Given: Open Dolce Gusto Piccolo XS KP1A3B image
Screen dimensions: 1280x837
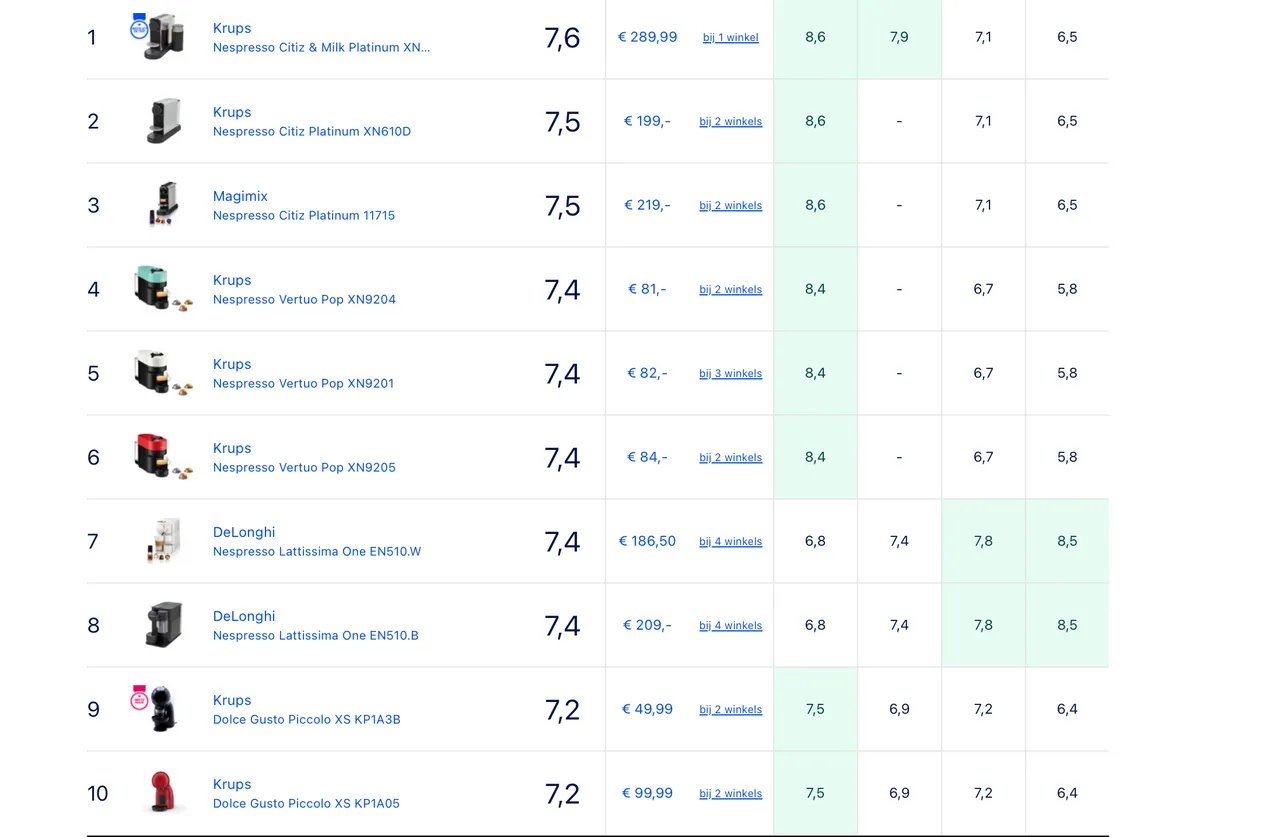Looking at the screenshot, I should point(164,710).
